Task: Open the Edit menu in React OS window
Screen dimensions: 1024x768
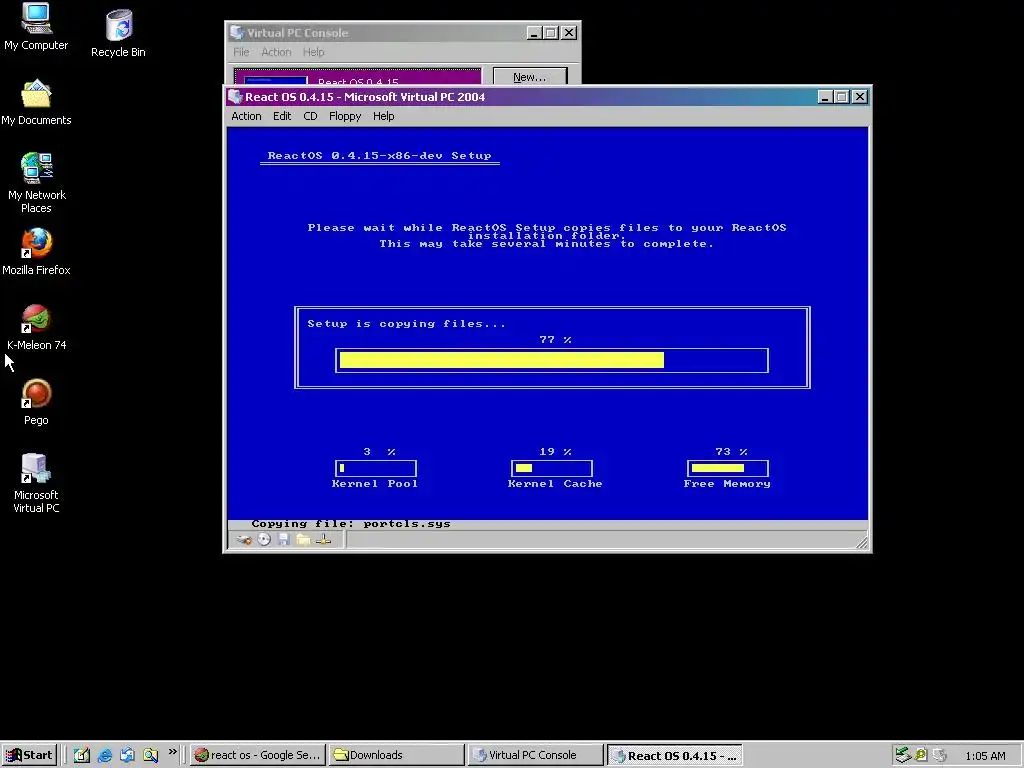Action: tap(281, 116)
